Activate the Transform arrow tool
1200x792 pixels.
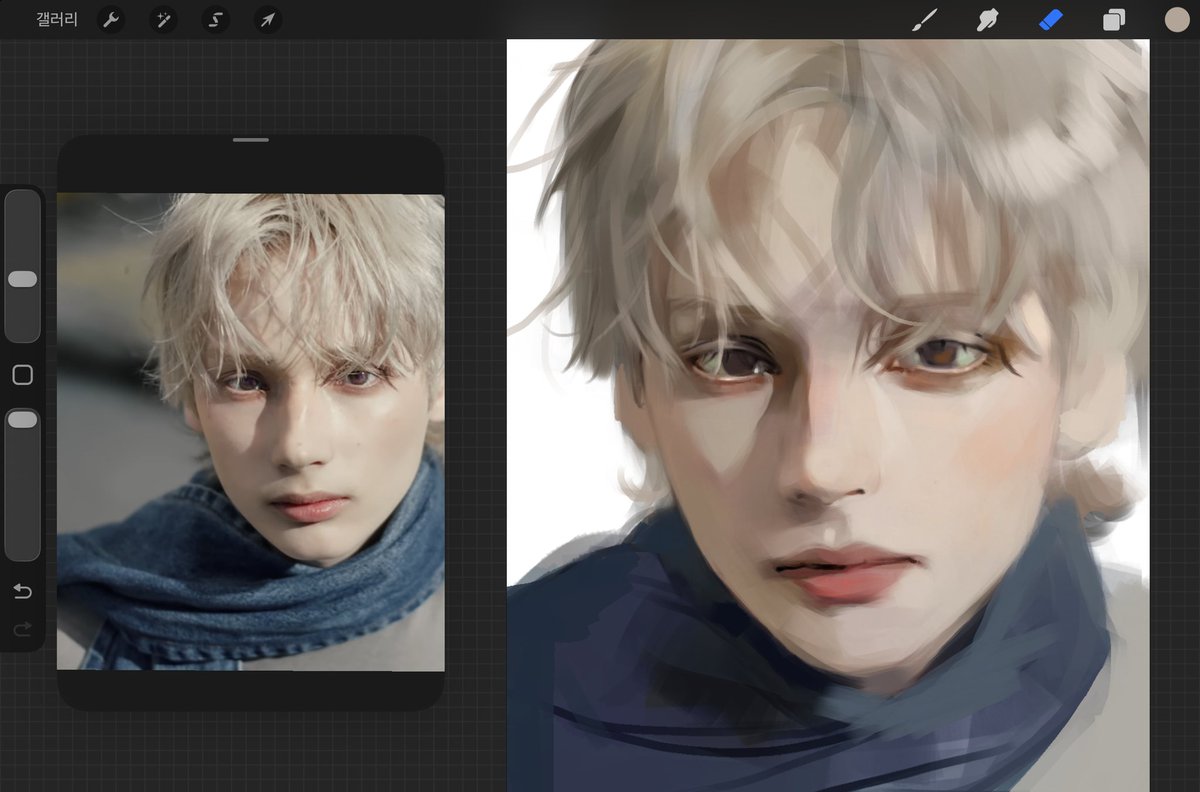tap(267, 20)
